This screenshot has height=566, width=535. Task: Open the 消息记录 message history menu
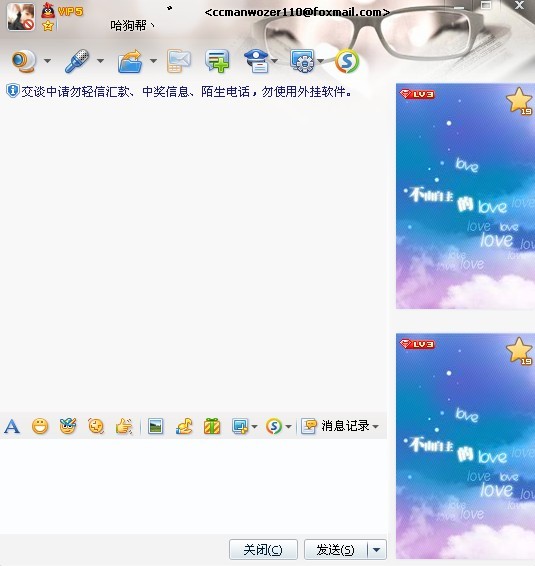point(340,426)
